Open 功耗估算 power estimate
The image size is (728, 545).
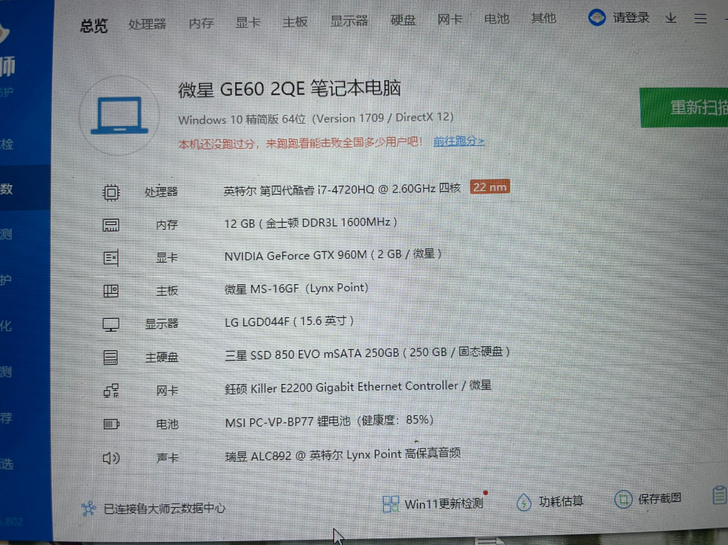pos(561,501)
